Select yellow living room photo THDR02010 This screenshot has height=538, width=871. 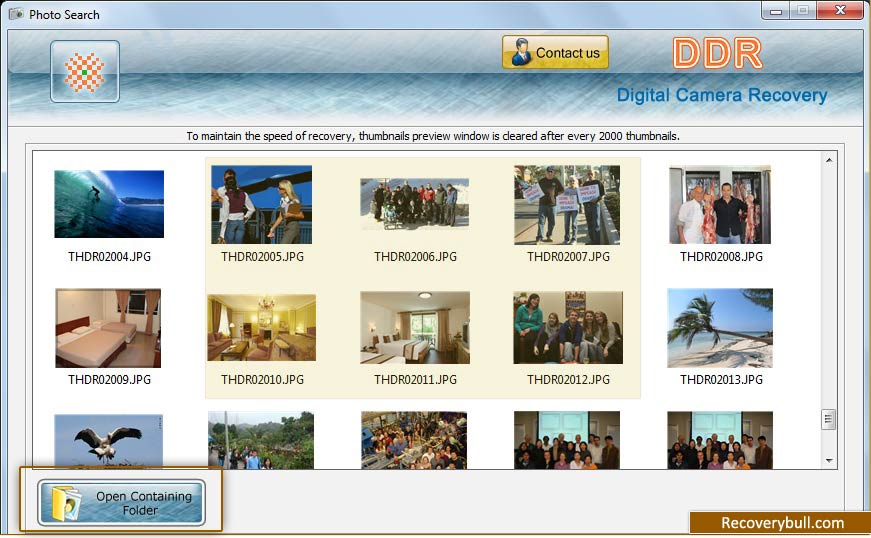point(262,328)
